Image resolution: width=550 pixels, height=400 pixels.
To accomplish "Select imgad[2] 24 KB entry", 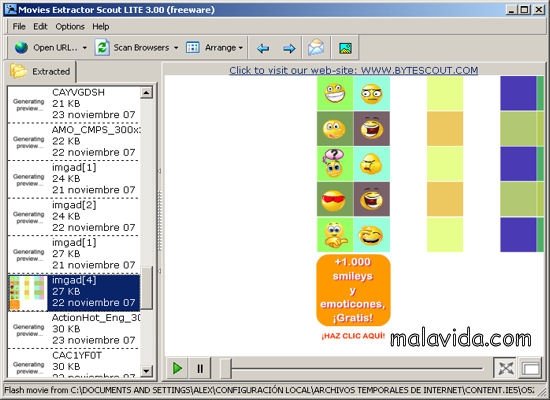I will tap(74, 216).
